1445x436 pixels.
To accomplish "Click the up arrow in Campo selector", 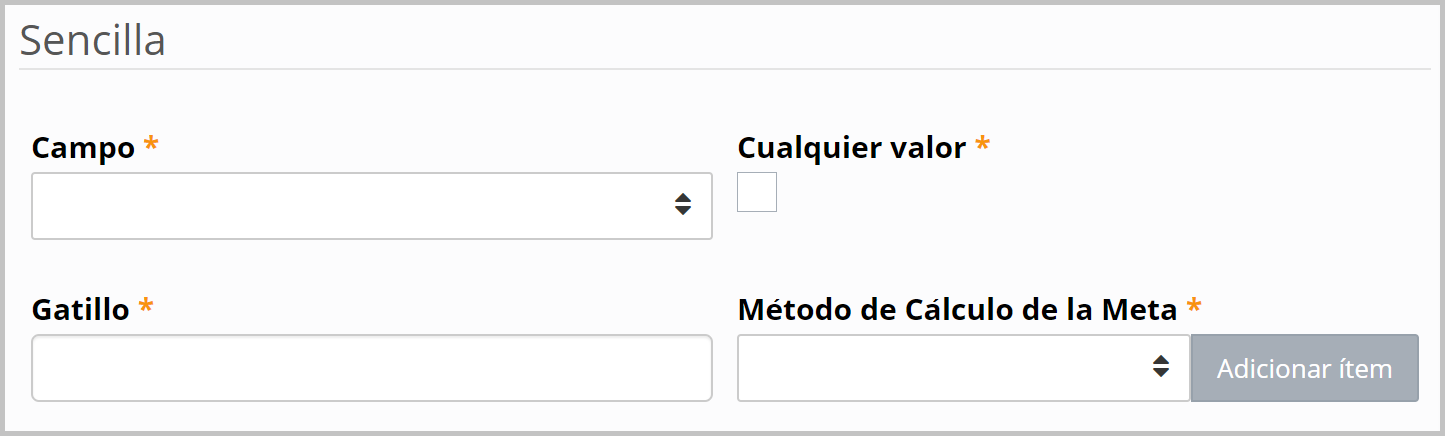I will [x=682, y=198].
